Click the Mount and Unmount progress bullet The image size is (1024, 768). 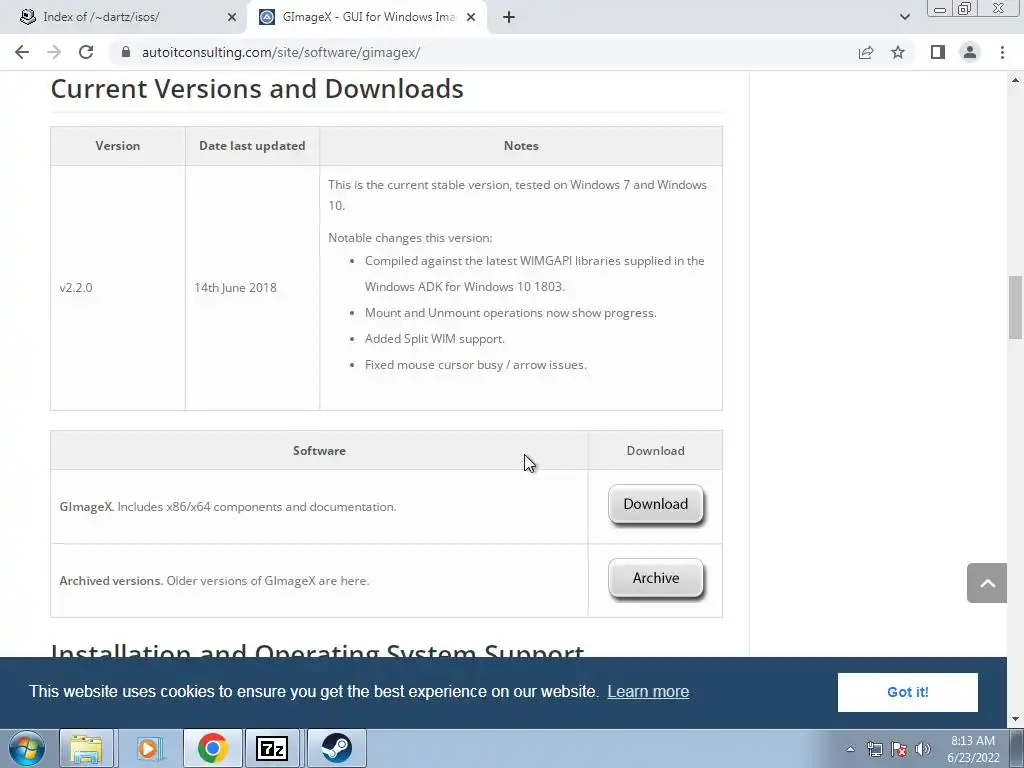pos(511,313)
